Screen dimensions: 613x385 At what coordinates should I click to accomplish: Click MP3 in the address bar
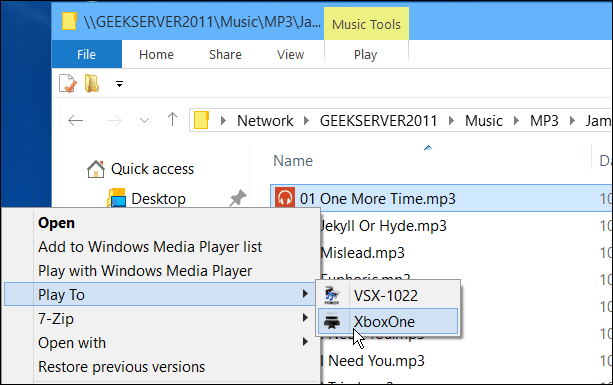click(x=544, y=121)
